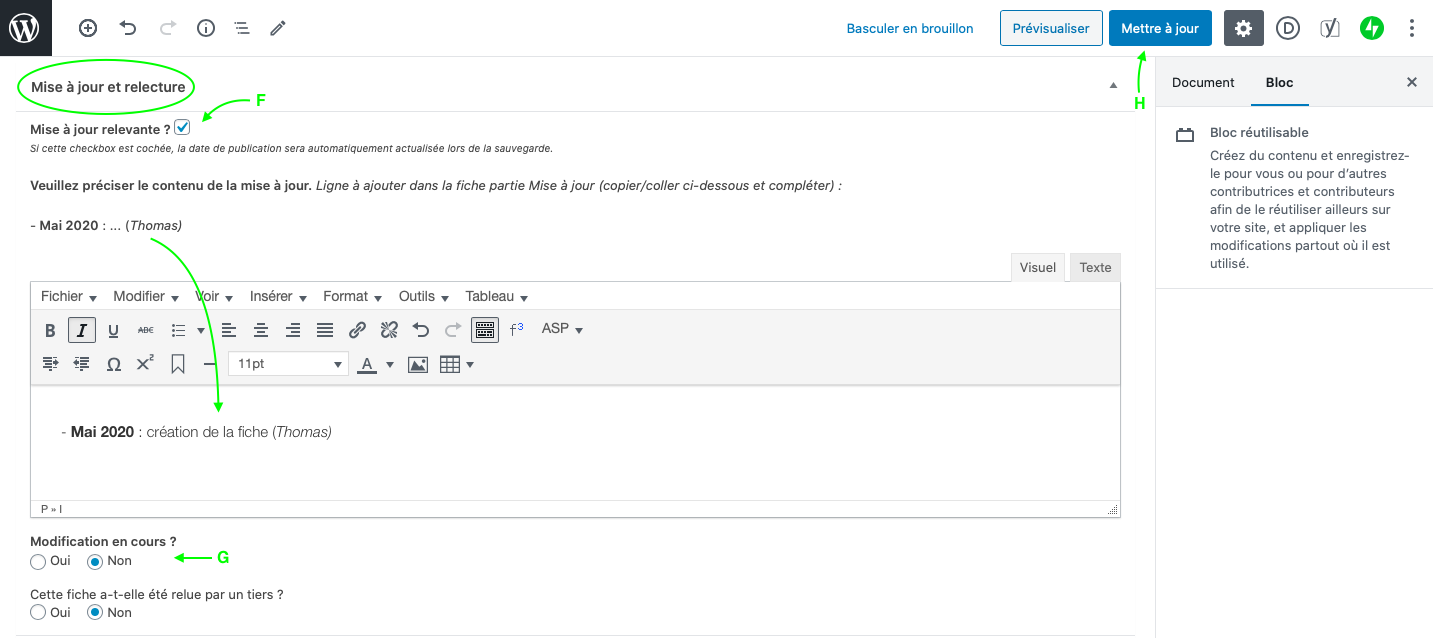Switch to the Visuel editor tab
Image resolution: width=1433 pixels, height=638 pixels.
pyautogui.click(x=1038, y=267)
